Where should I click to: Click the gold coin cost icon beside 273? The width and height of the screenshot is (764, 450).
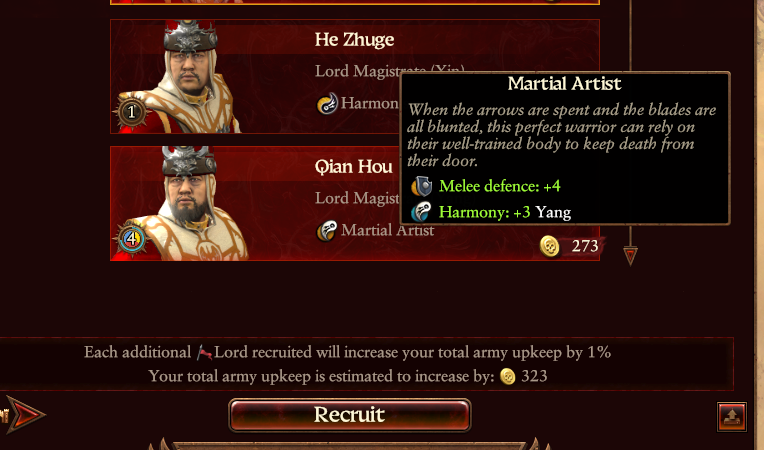pos(550,246)
